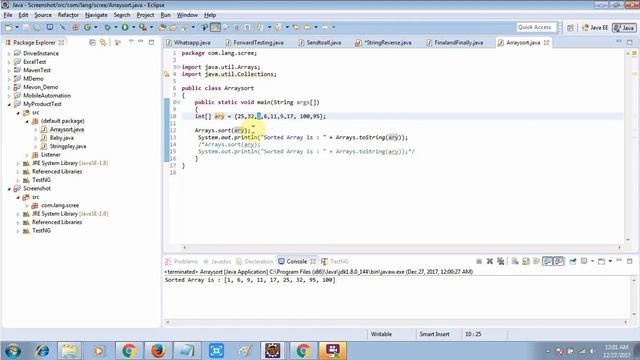The width and height of the screenshot is (640, 360).
Task: Click the New Java Class green icon
Action: coord(87,27)
